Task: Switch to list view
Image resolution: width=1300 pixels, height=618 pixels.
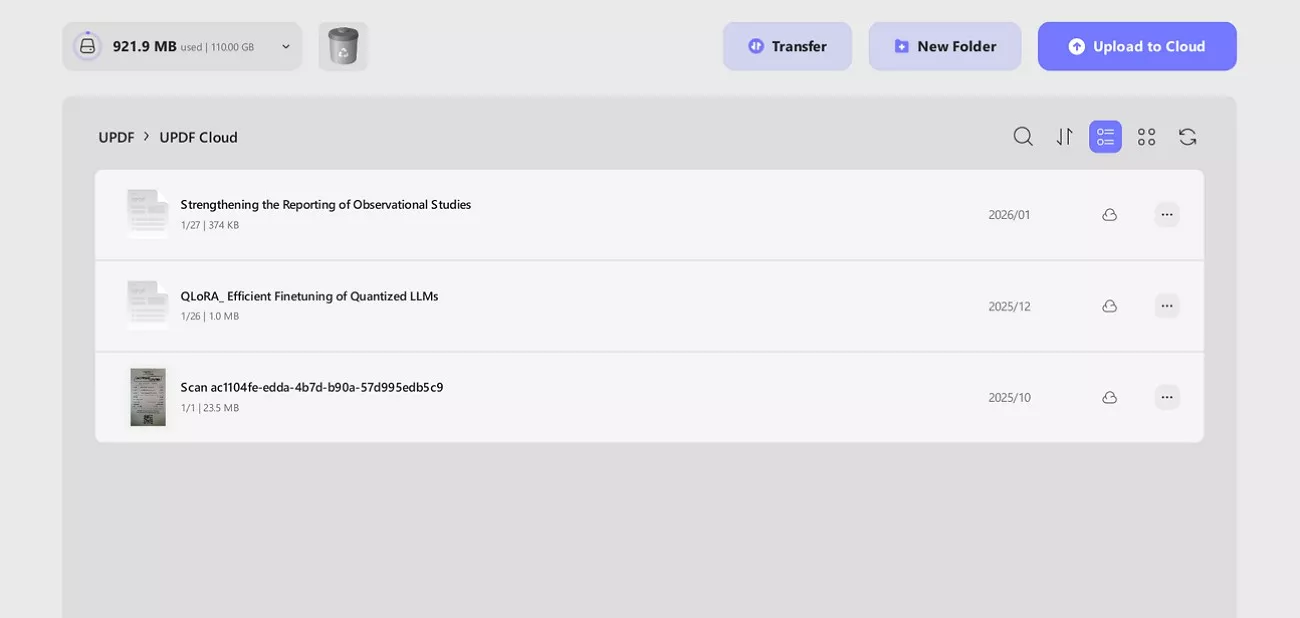Action: pyautogui.click(x=1105, y=137)
